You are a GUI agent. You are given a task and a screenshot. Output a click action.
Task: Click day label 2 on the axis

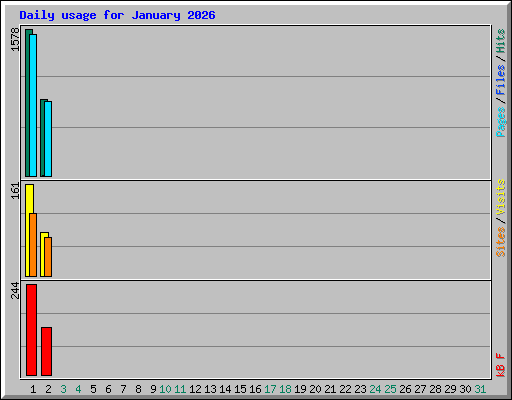pos(48,389)
